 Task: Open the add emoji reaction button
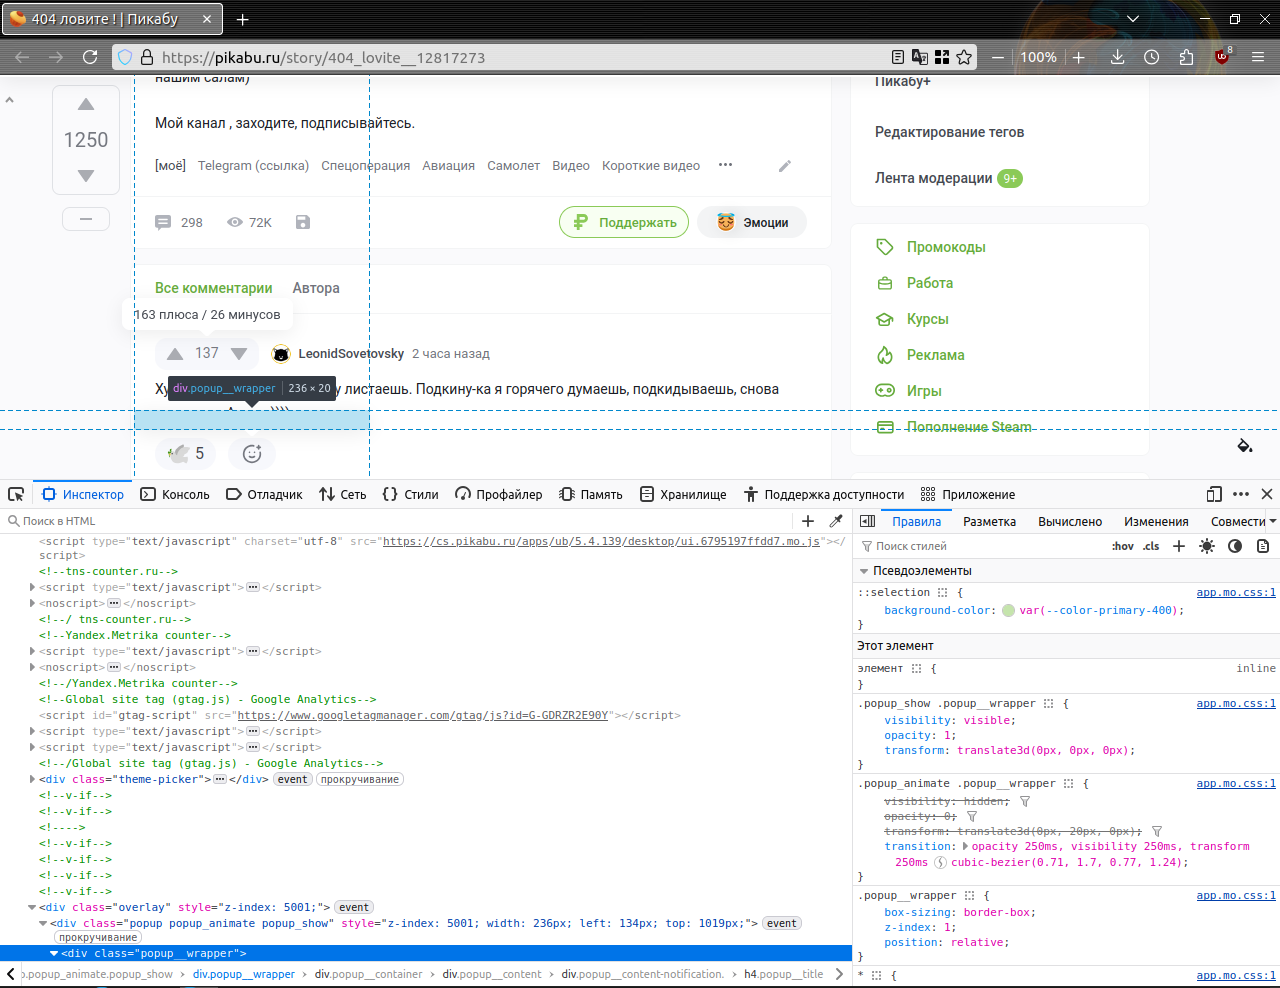pyautogui.click(x=252, y=453)
